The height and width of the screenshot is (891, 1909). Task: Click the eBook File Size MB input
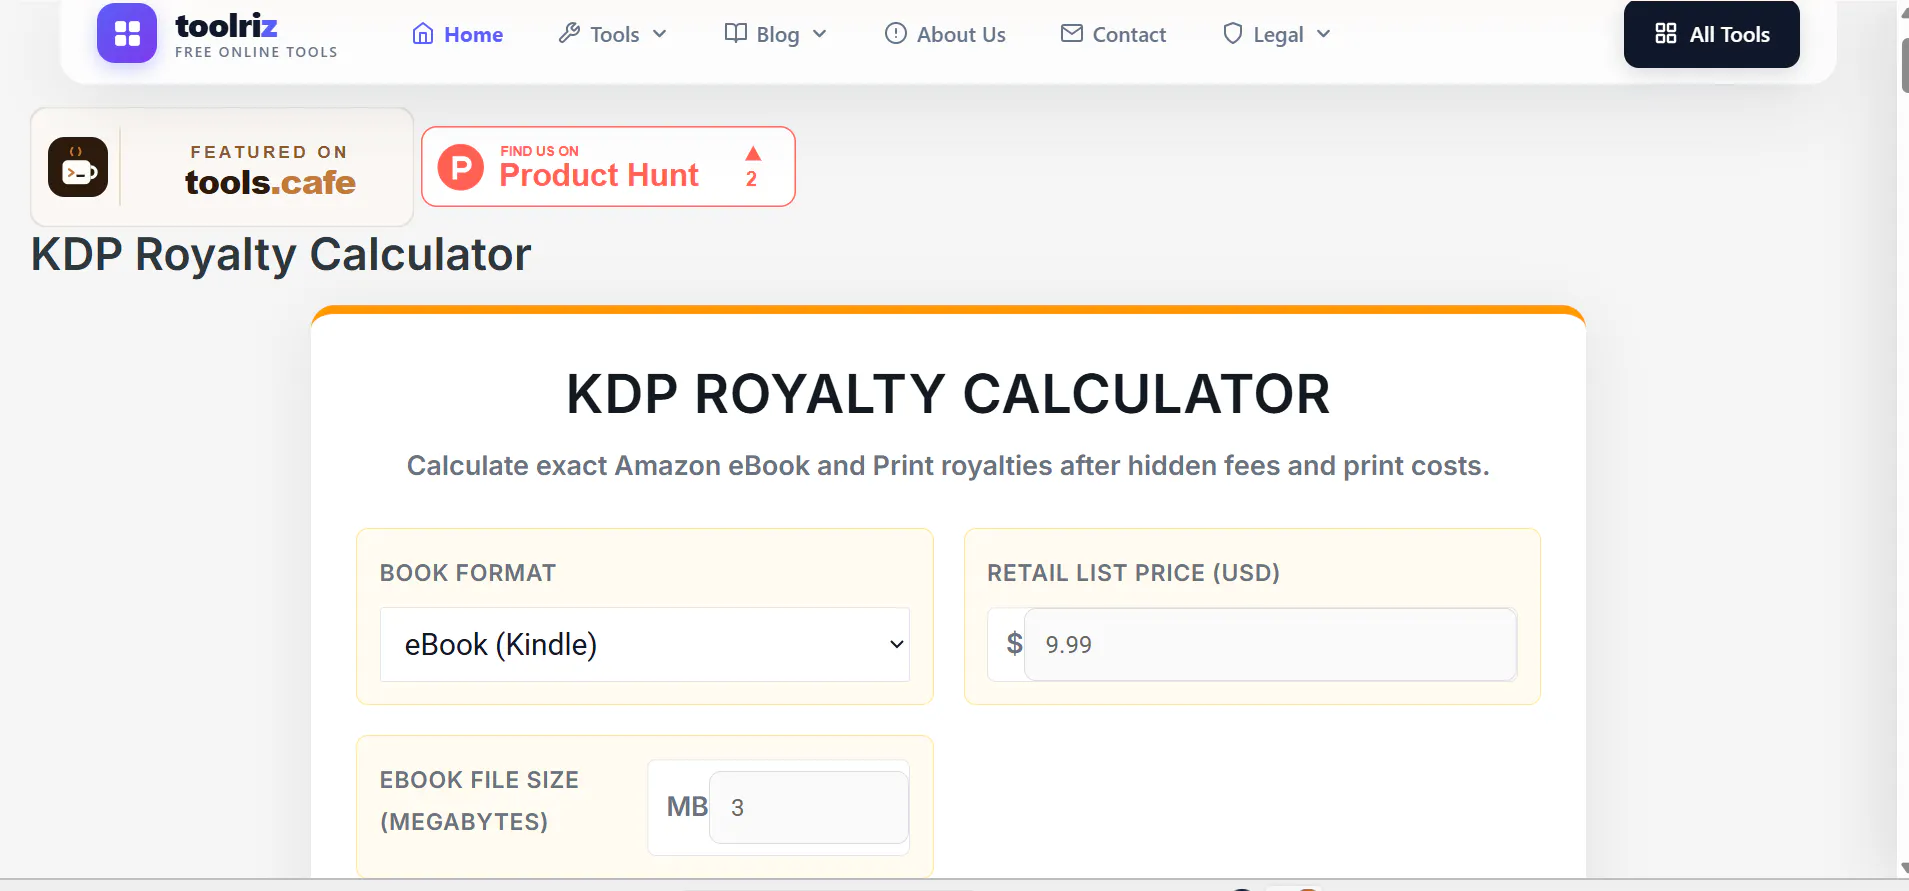click(808, 807)
